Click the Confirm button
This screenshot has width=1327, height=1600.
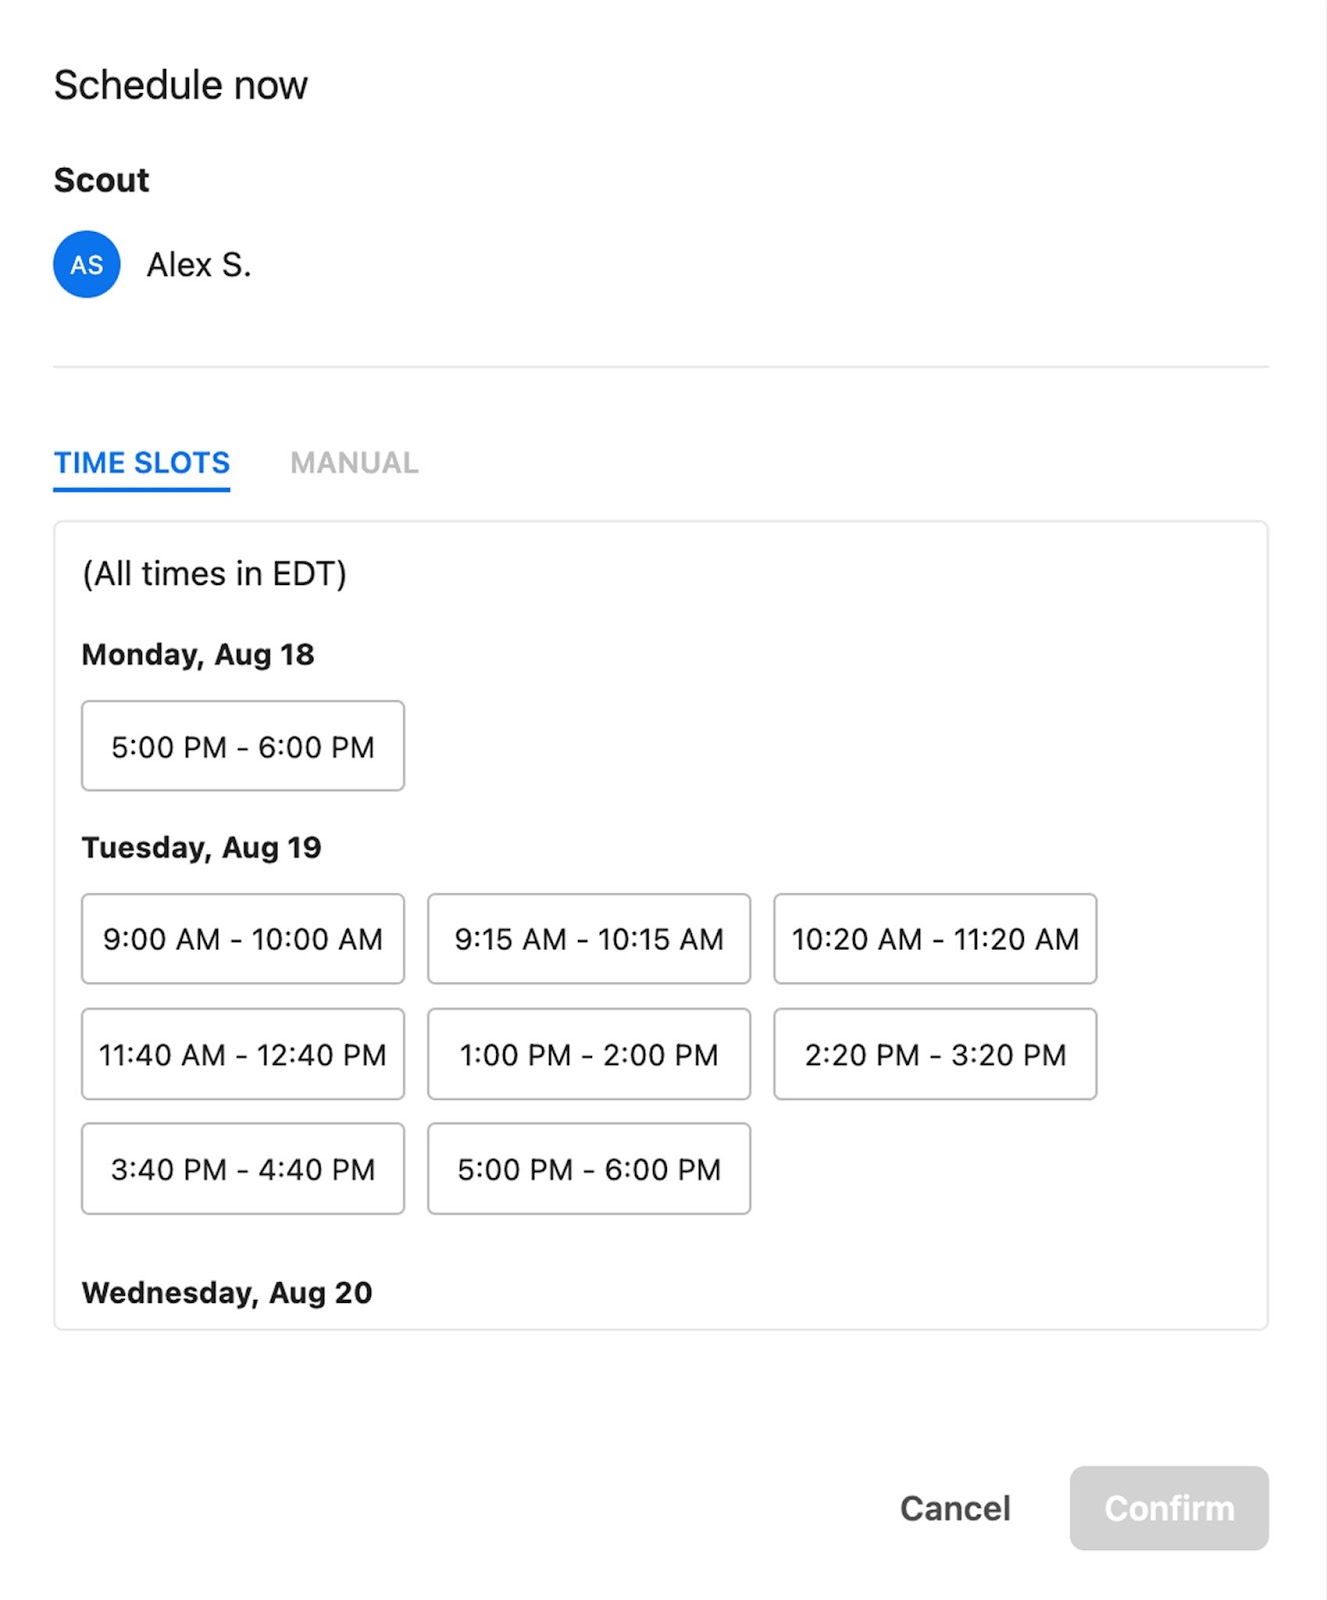tap(1168, 1508)
